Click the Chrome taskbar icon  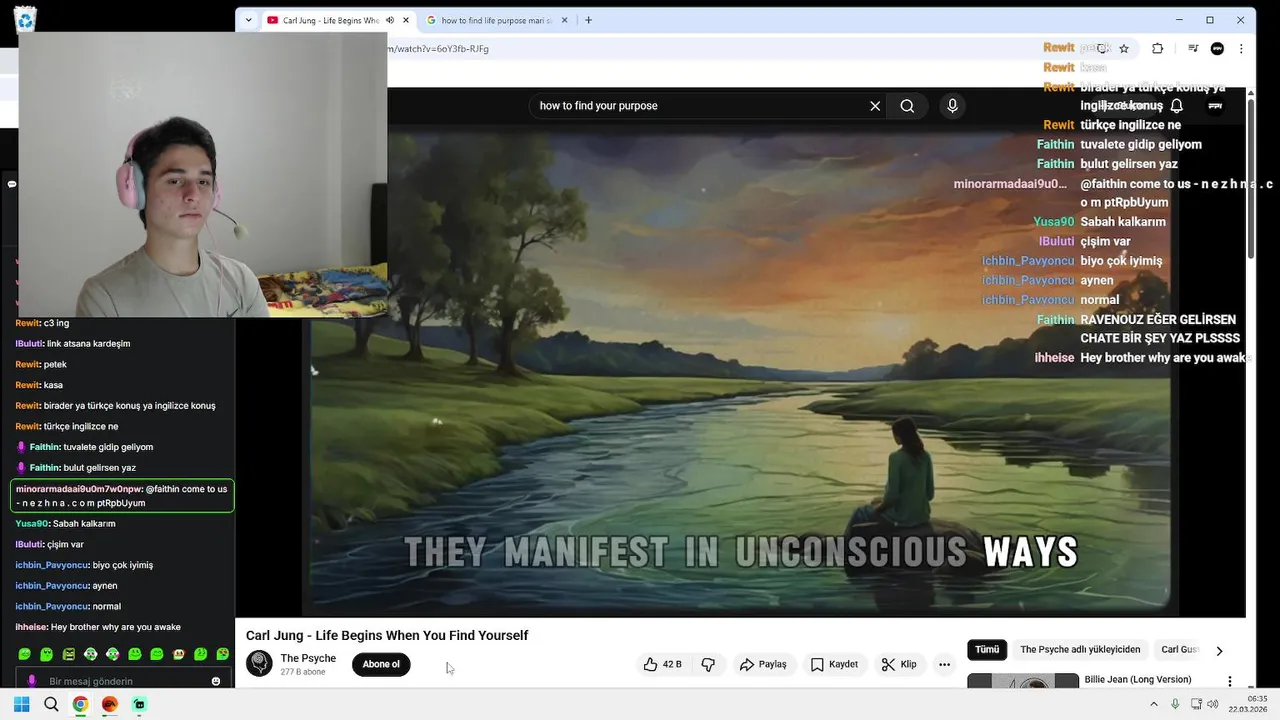(80, 704)
